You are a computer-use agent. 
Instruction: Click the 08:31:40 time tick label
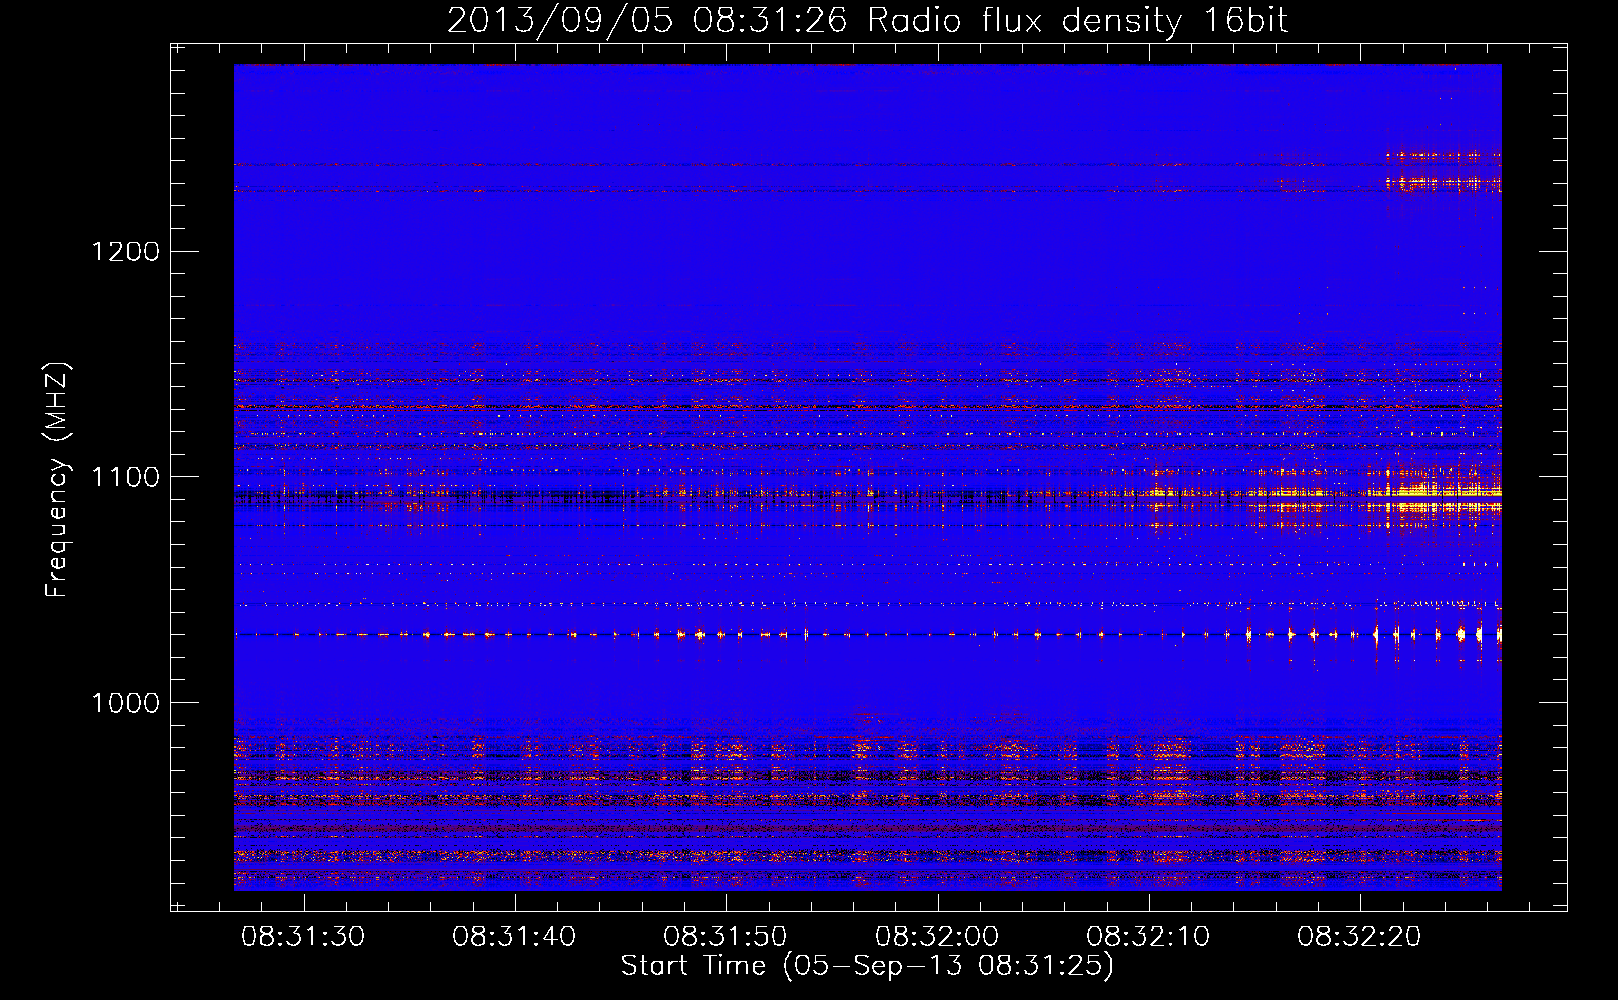(514, 937)
